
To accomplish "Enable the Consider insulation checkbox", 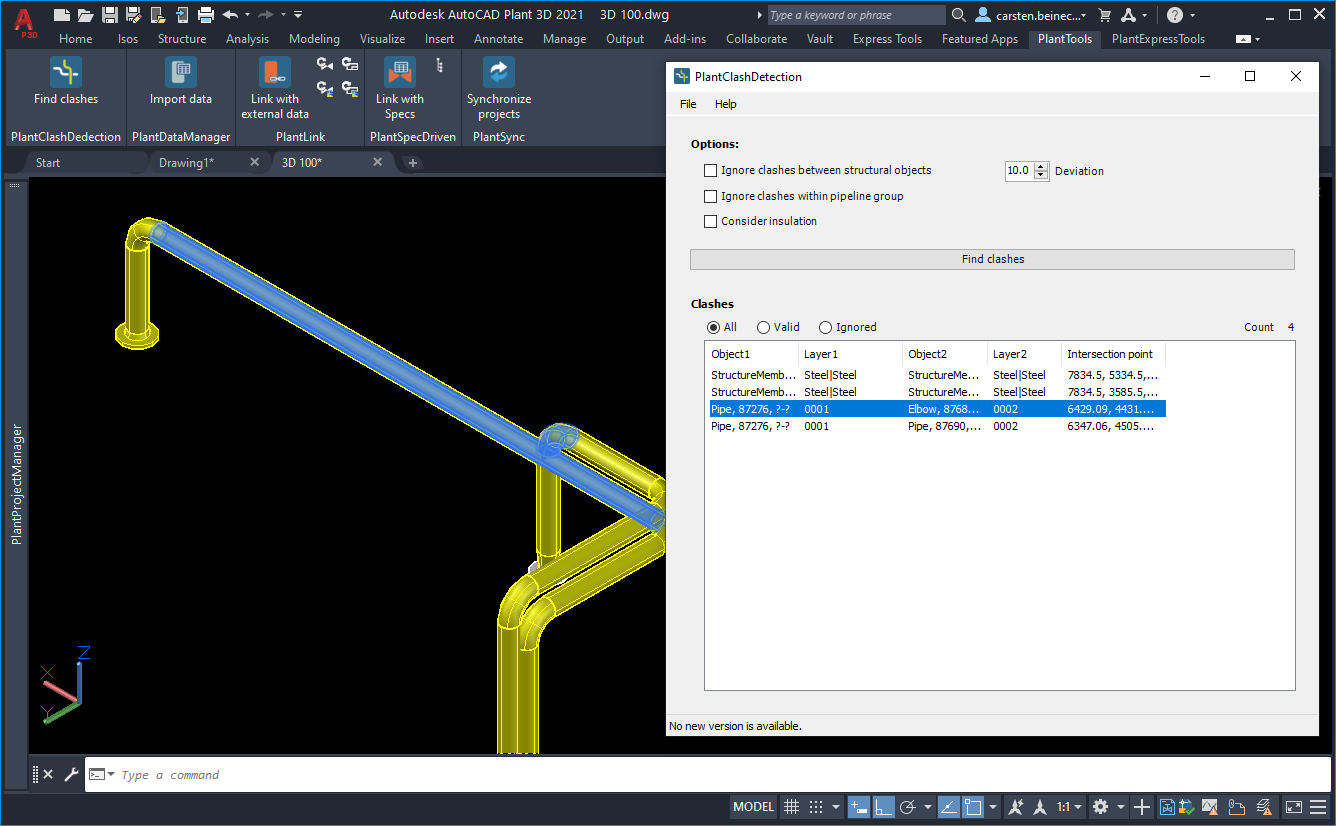I will point(711,222).
